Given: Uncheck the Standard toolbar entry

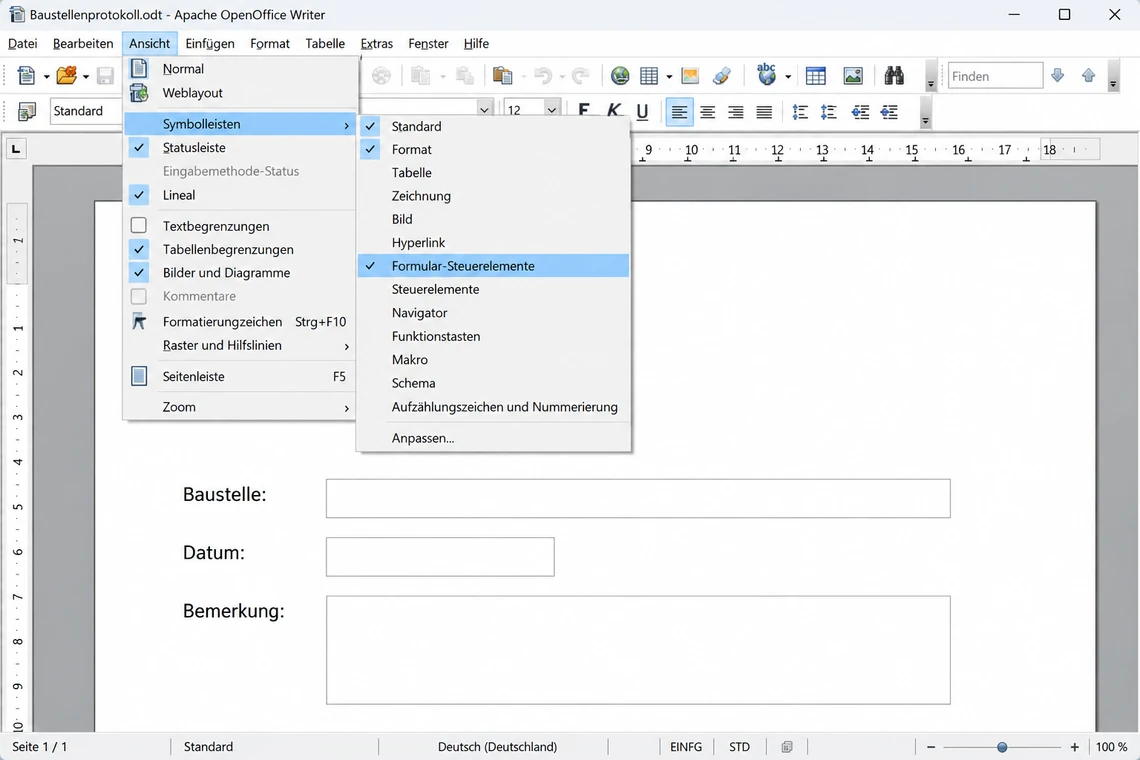Looking at the screenshot, I should [x=493, y=126].
